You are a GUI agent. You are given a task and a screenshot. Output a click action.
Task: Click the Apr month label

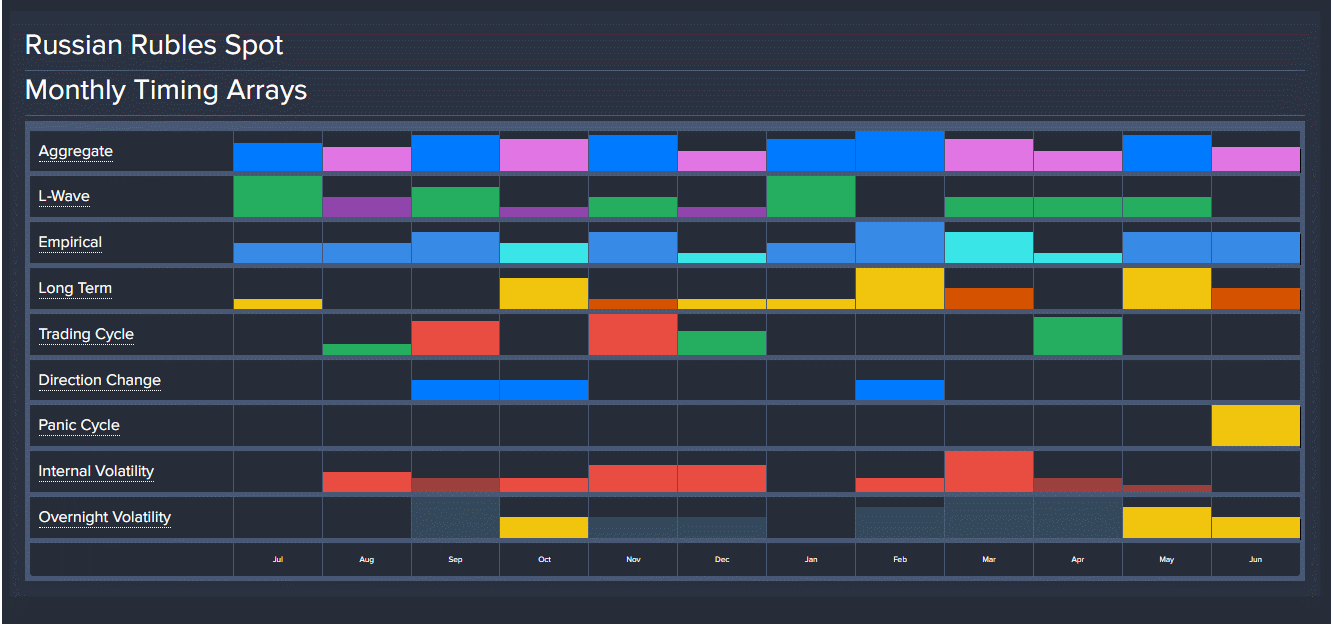1078,560
